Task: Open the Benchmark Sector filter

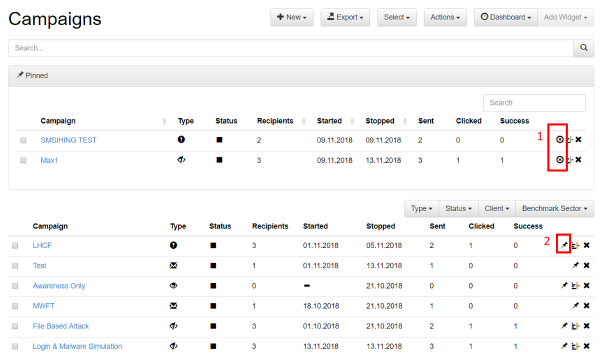Action: click(554, 209)
